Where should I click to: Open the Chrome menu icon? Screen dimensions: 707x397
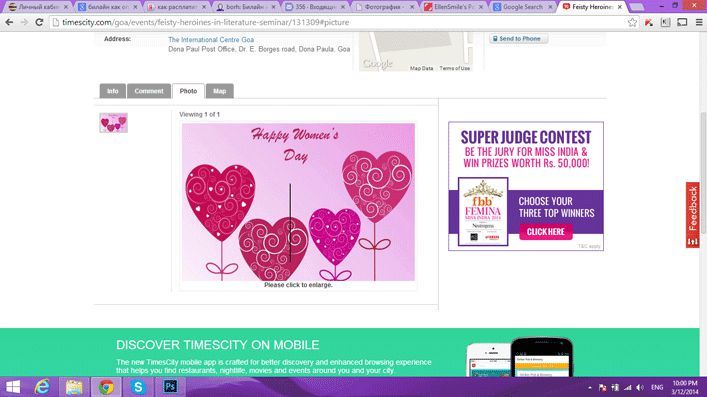tap(699, 22)
